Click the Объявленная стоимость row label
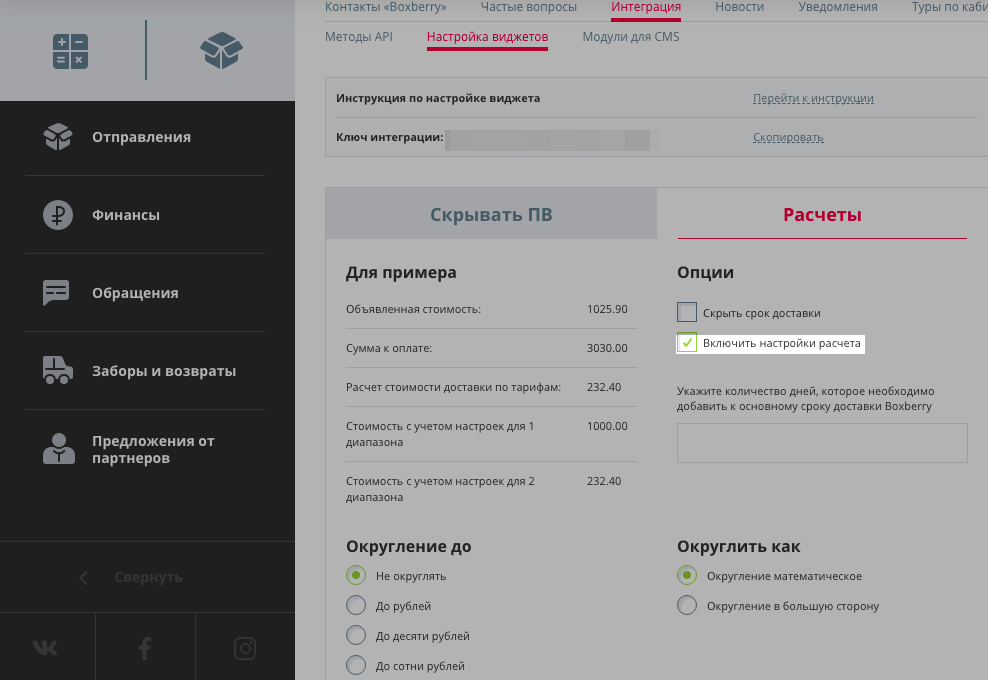Image resolution: width=988 pixels, height=680 pixels. (x=413, y=309)
